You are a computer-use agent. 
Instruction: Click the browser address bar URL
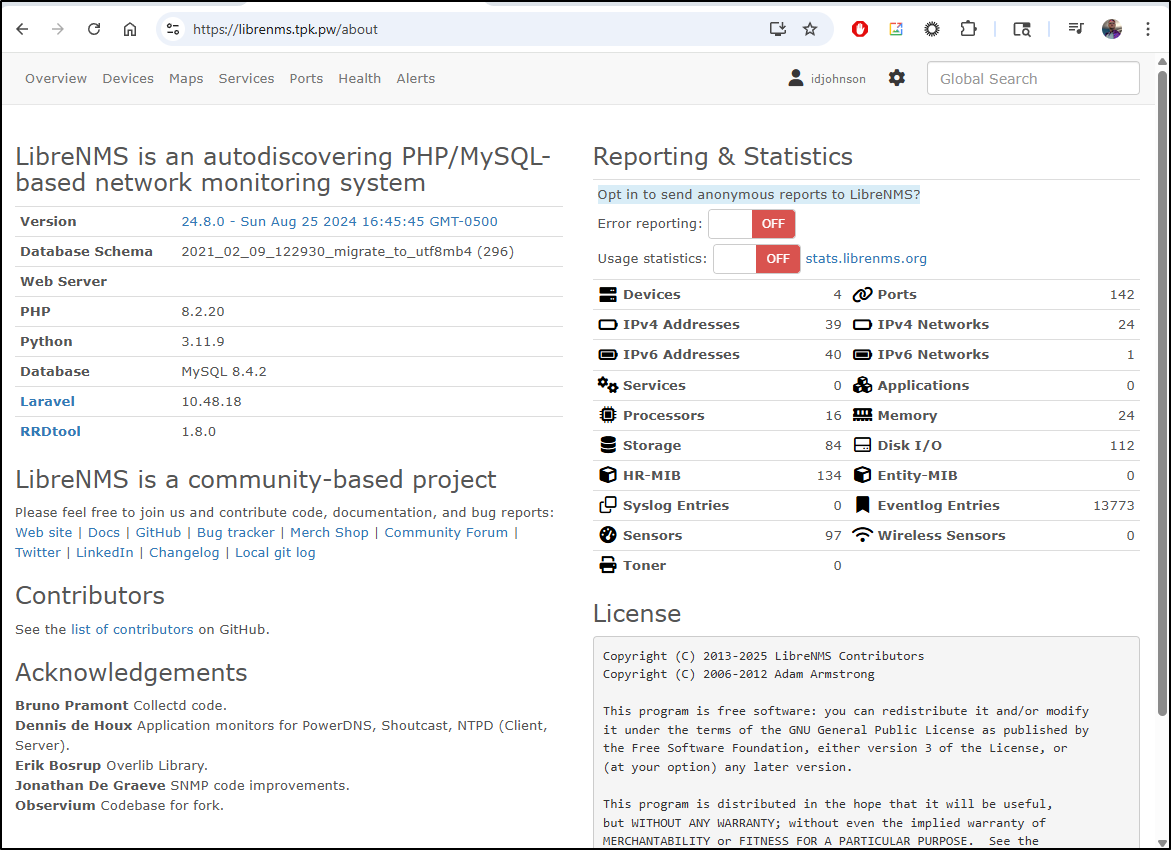point(285,29)
